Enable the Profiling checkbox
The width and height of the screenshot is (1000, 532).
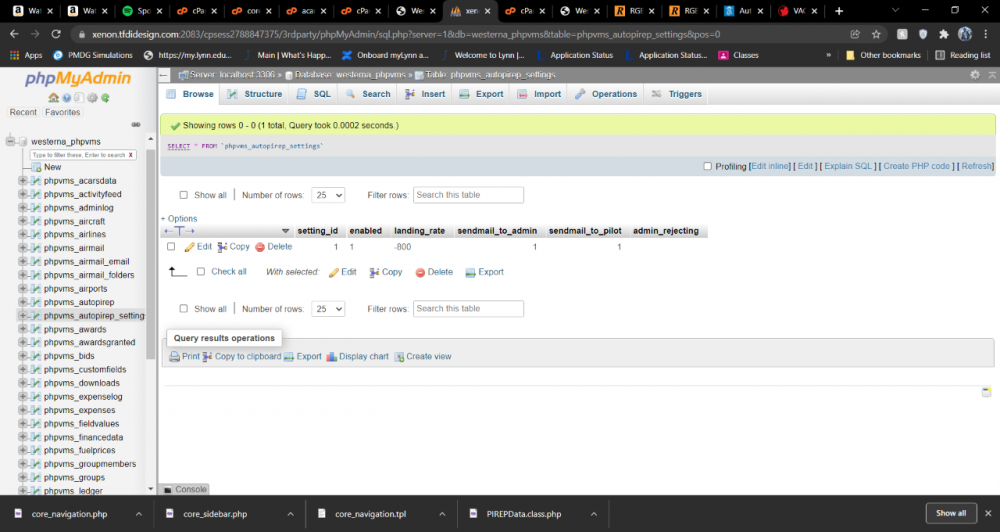[708, 167]
